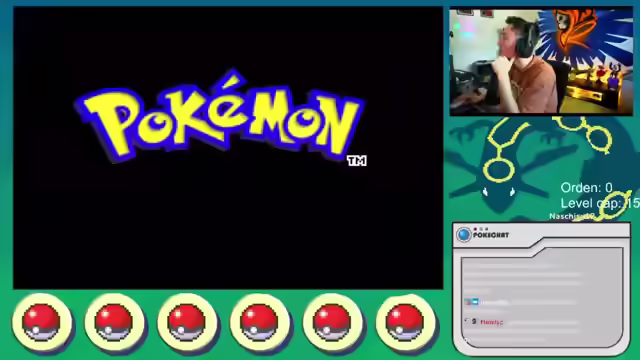Select the sixth Poké Ball party slot
This screenshot has width=640, height=360.
click(405, 322)
